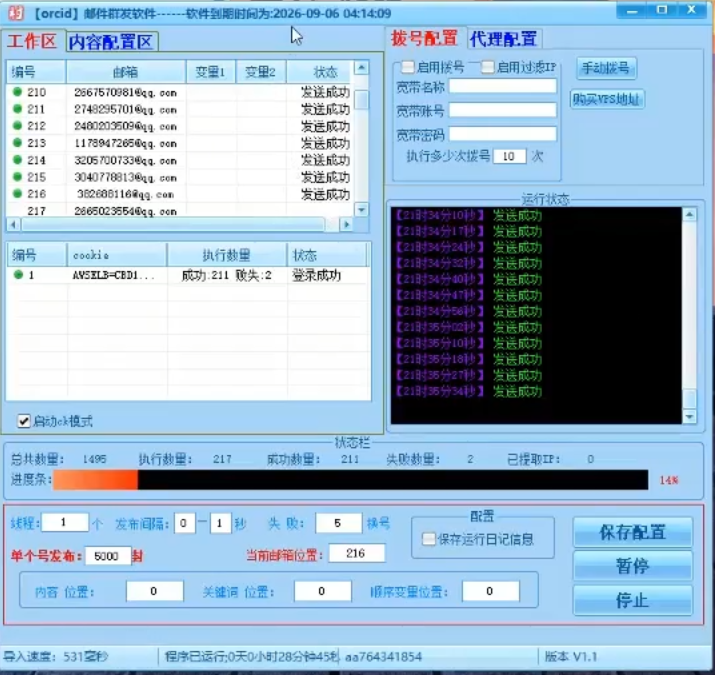Save settings with the 保存配置 button
This screenshot has width=715, height=675.
pos(632,532)
